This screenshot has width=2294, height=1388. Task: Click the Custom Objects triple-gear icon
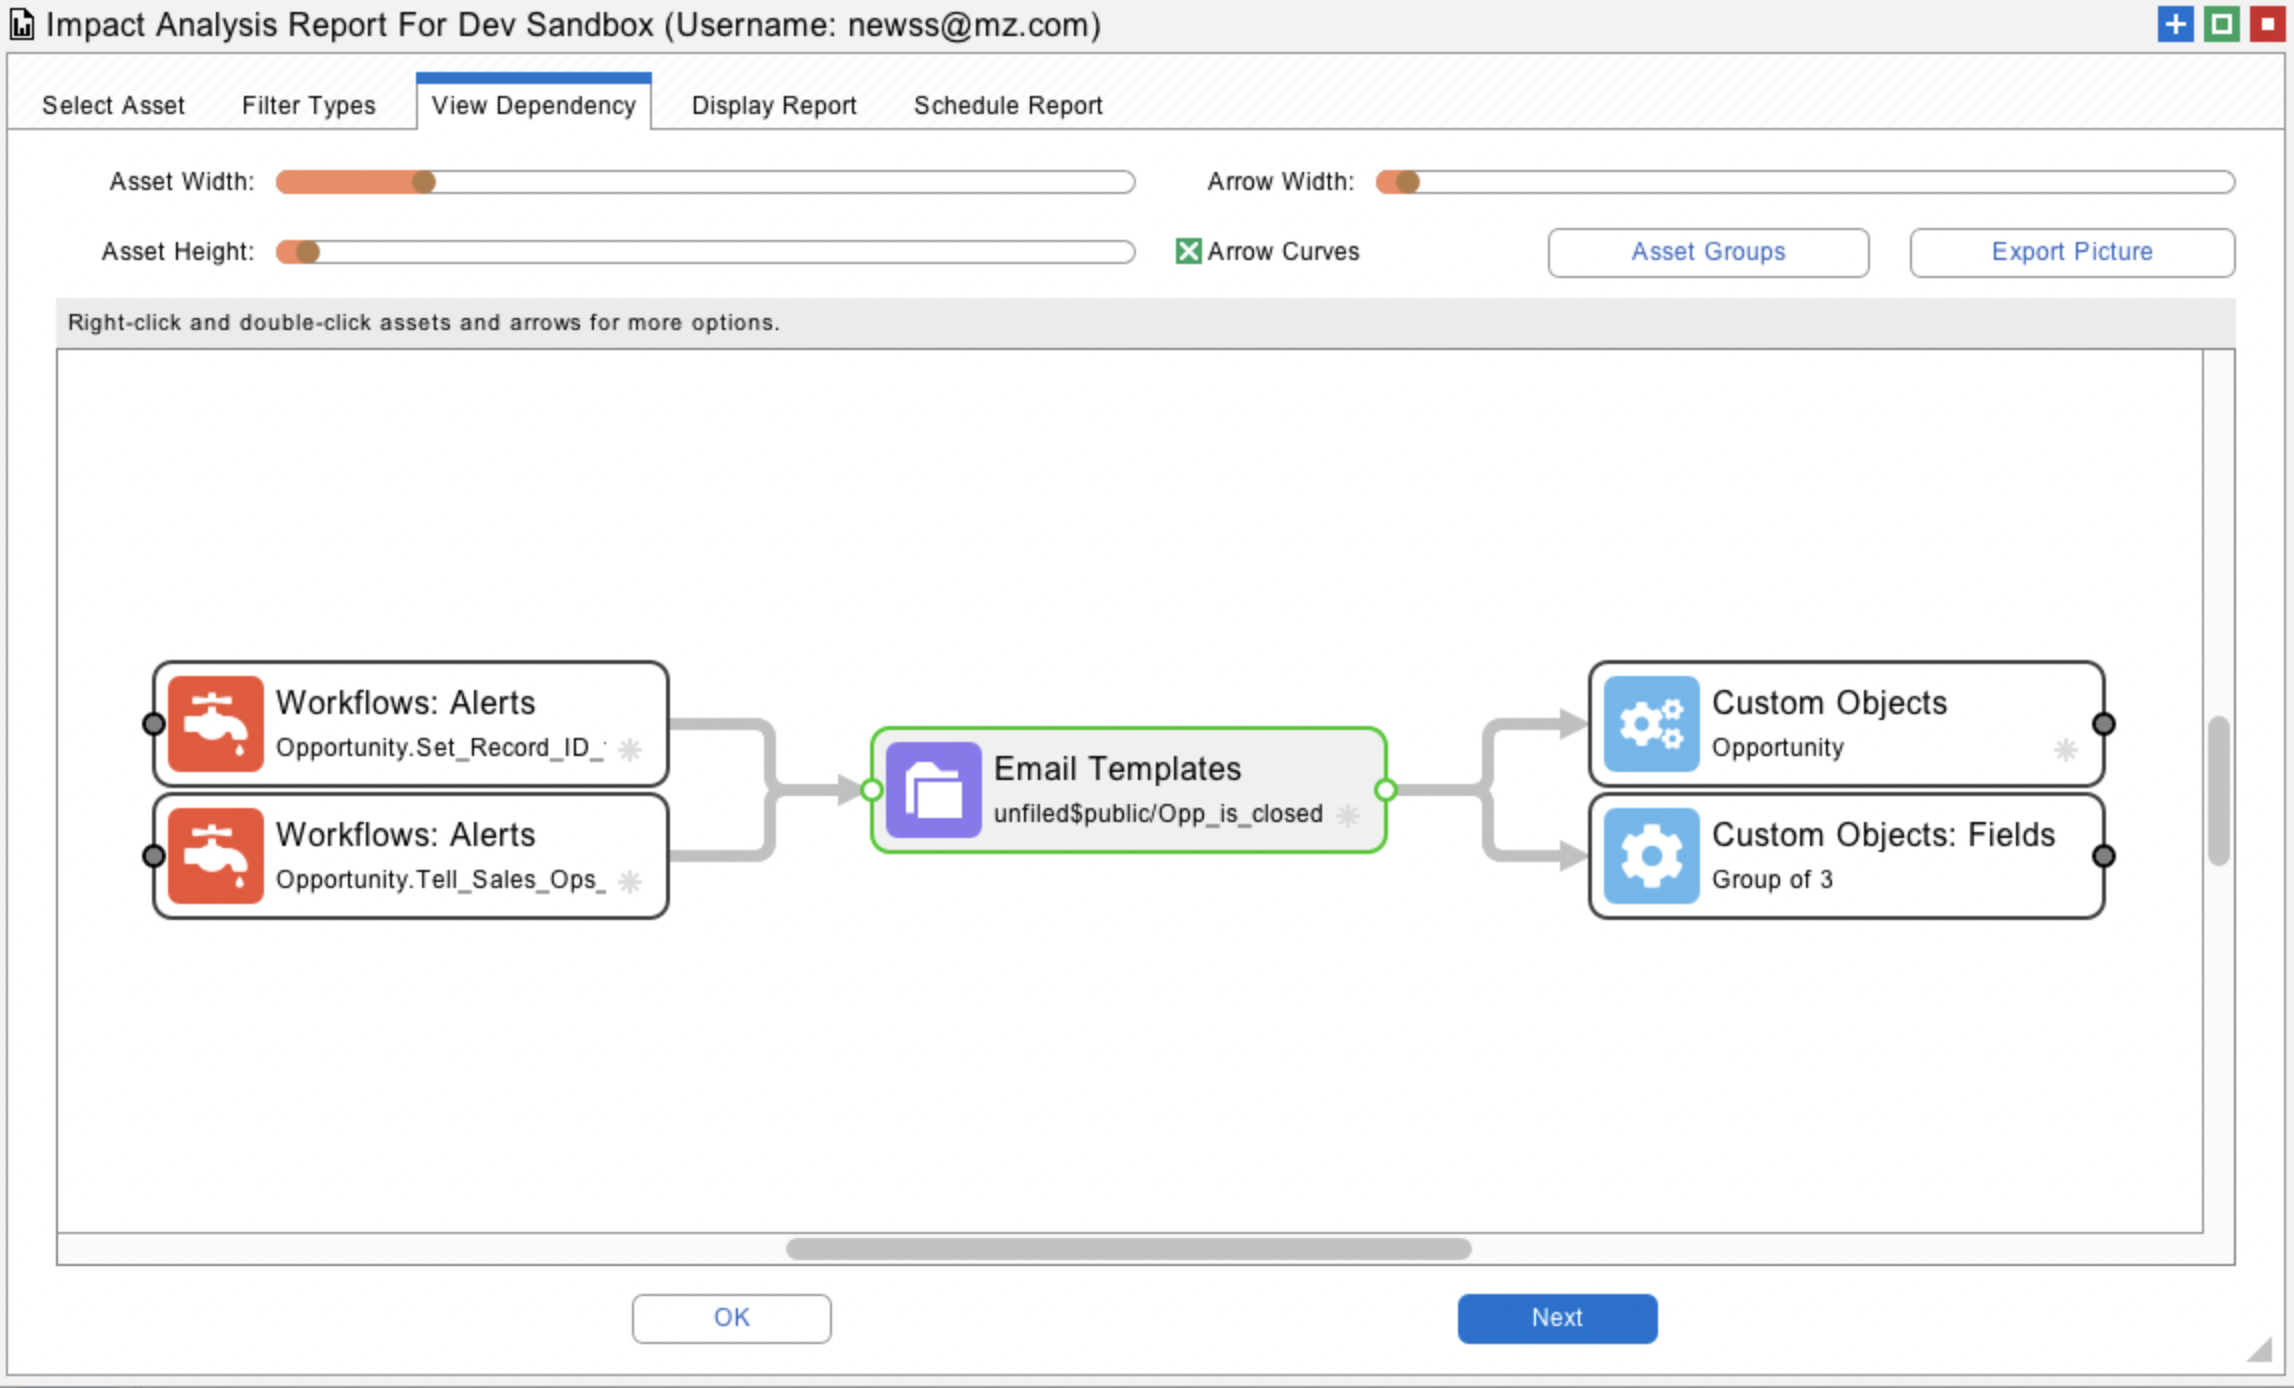point(1650,723)
